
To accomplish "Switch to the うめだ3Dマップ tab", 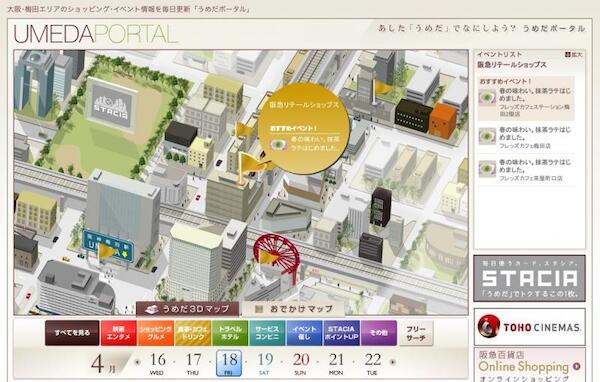I will point(188,309).
